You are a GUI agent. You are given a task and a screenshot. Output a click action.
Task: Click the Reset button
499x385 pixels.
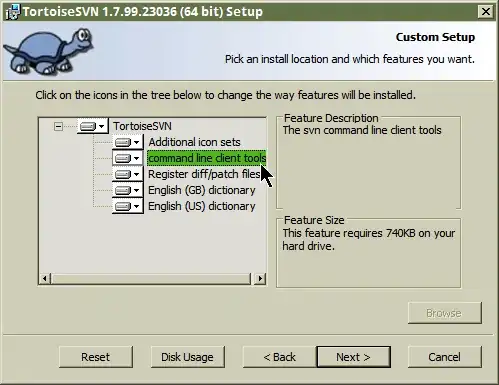(96, 357)
